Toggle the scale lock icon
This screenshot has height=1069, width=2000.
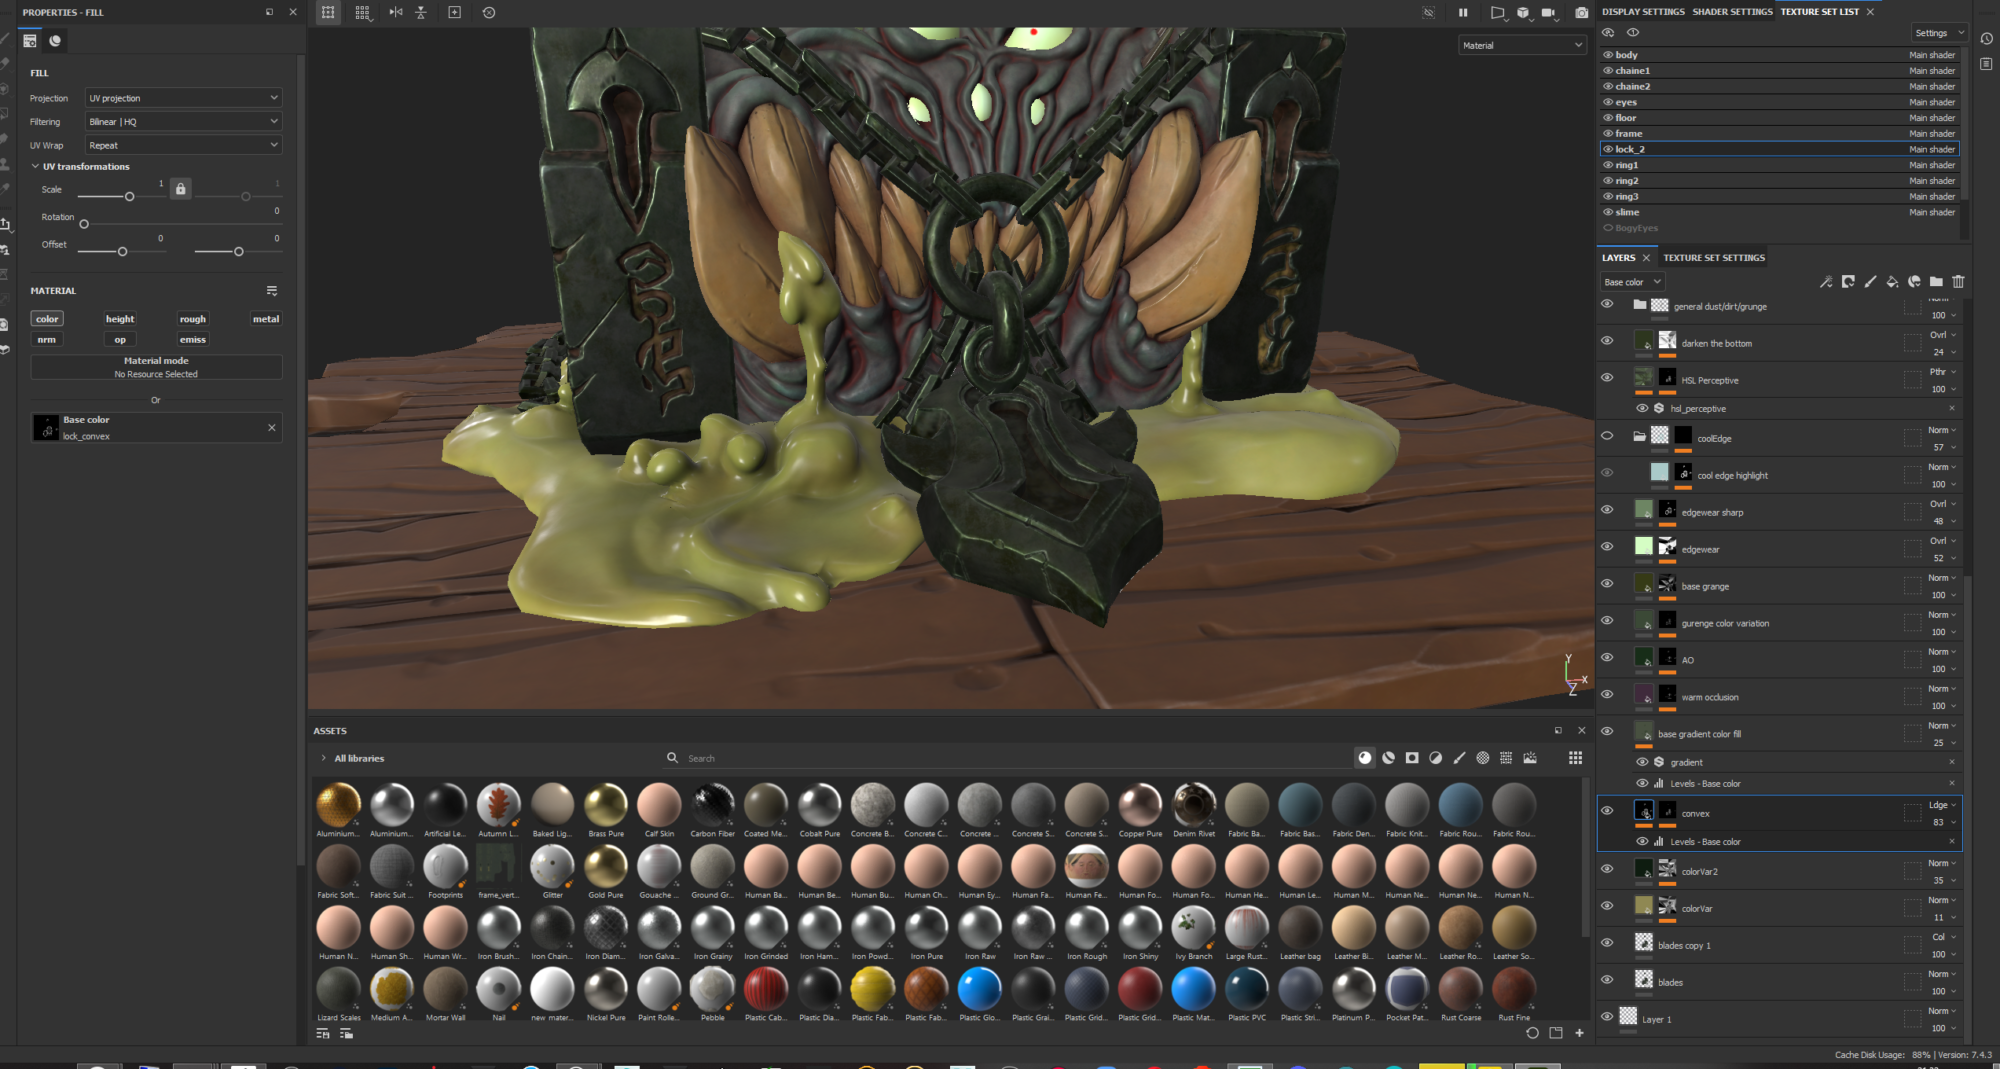[180, 188]
